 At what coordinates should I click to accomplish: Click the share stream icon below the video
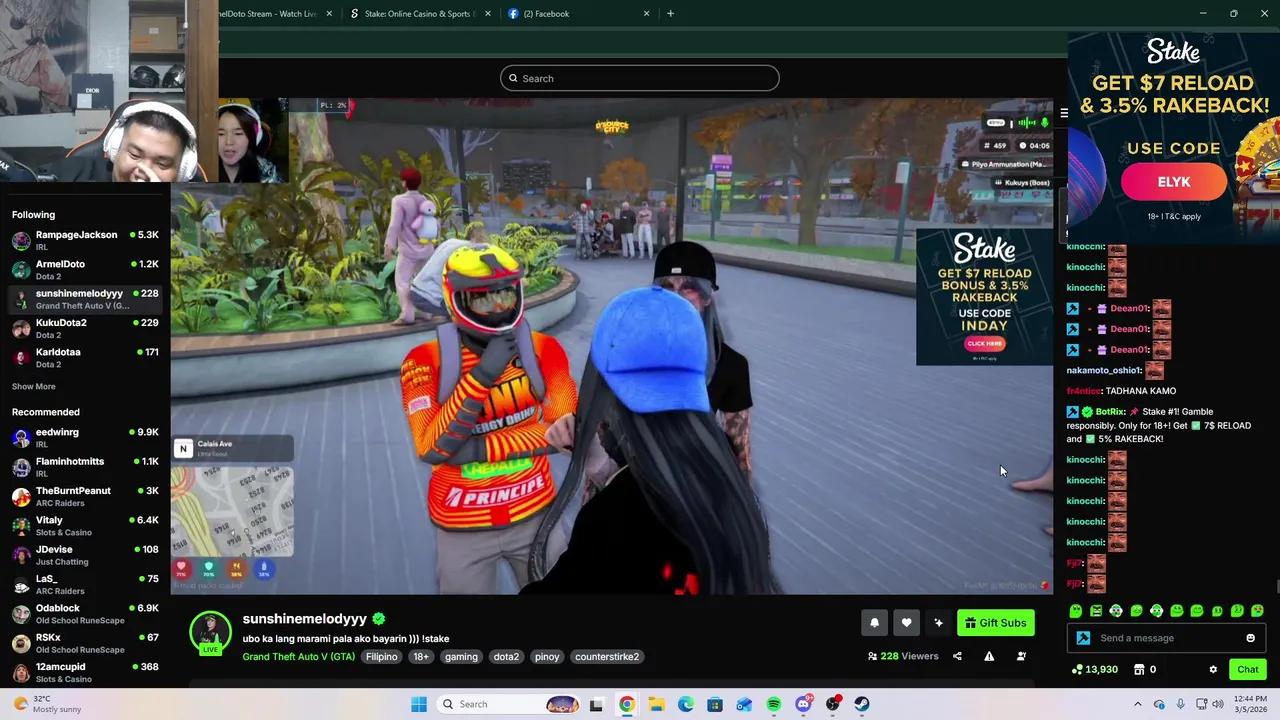click(957, 656)
